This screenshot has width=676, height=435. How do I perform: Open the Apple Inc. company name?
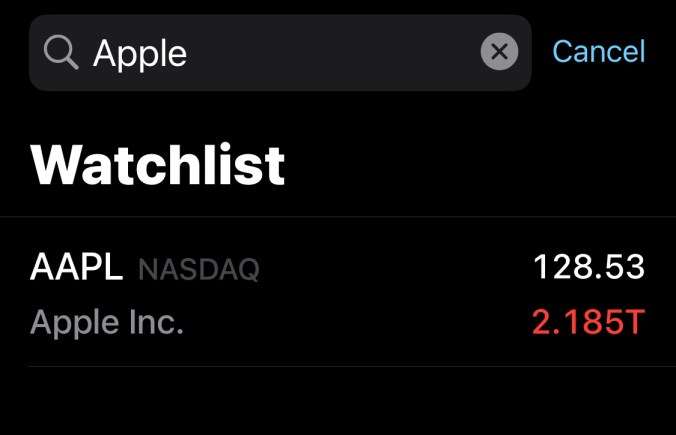tap(107, 323)
